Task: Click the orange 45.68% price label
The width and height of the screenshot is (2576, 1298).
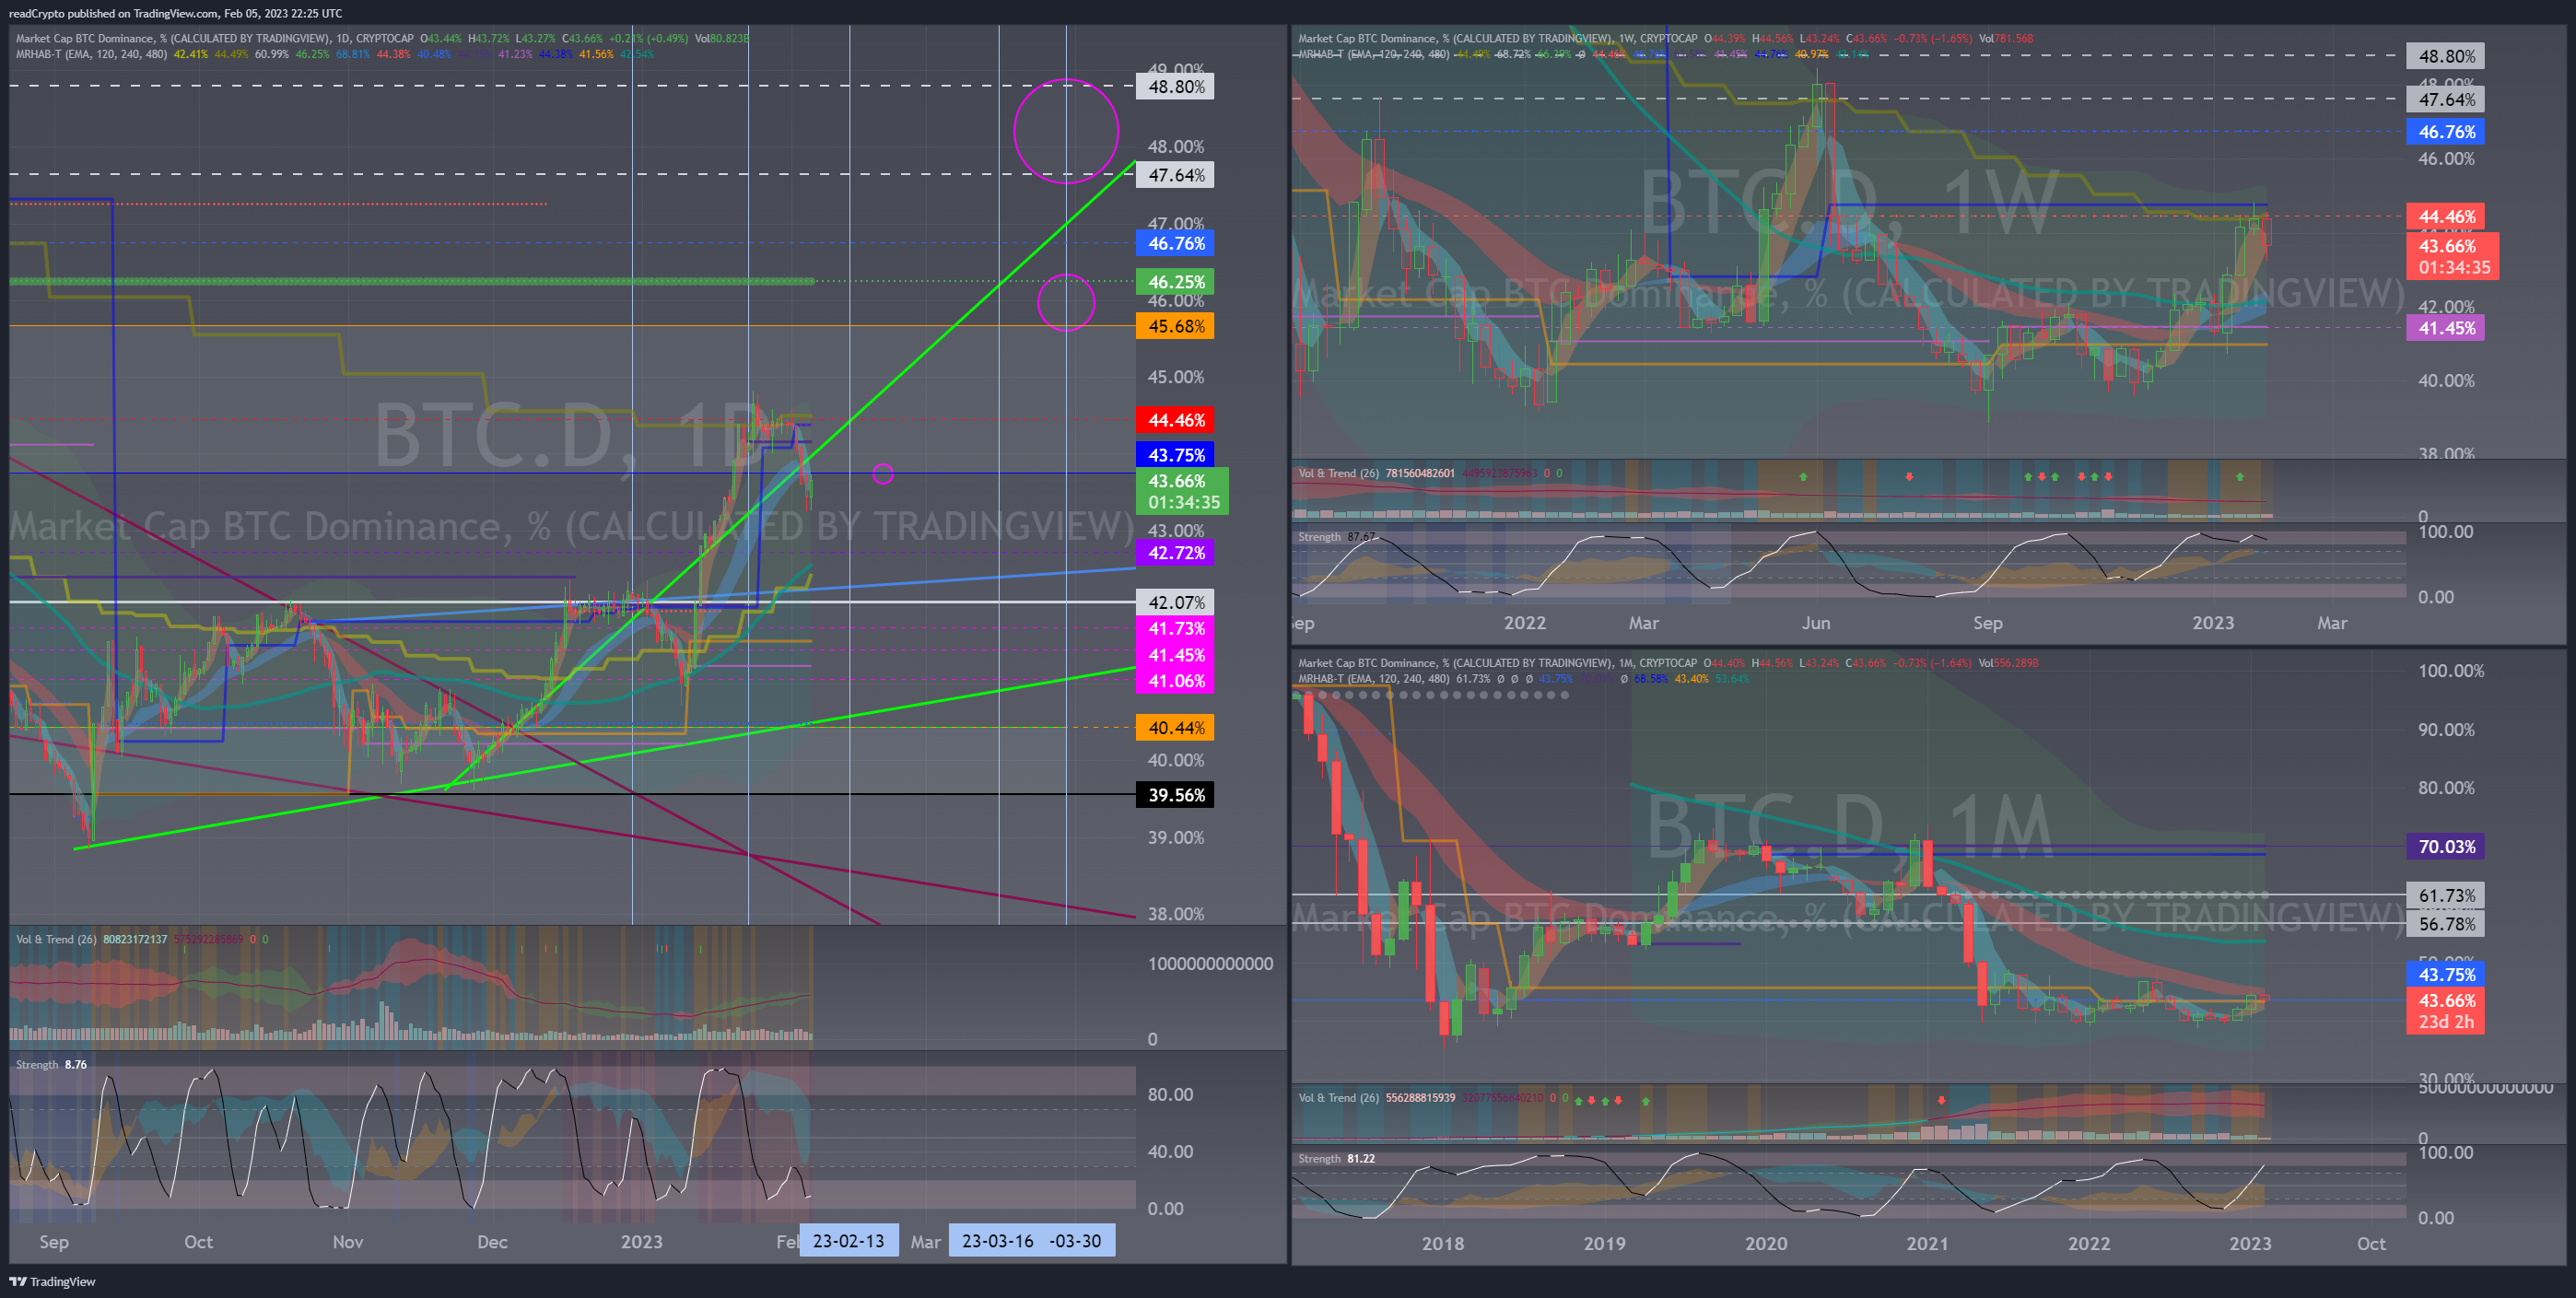Action: pos(1175,326)
